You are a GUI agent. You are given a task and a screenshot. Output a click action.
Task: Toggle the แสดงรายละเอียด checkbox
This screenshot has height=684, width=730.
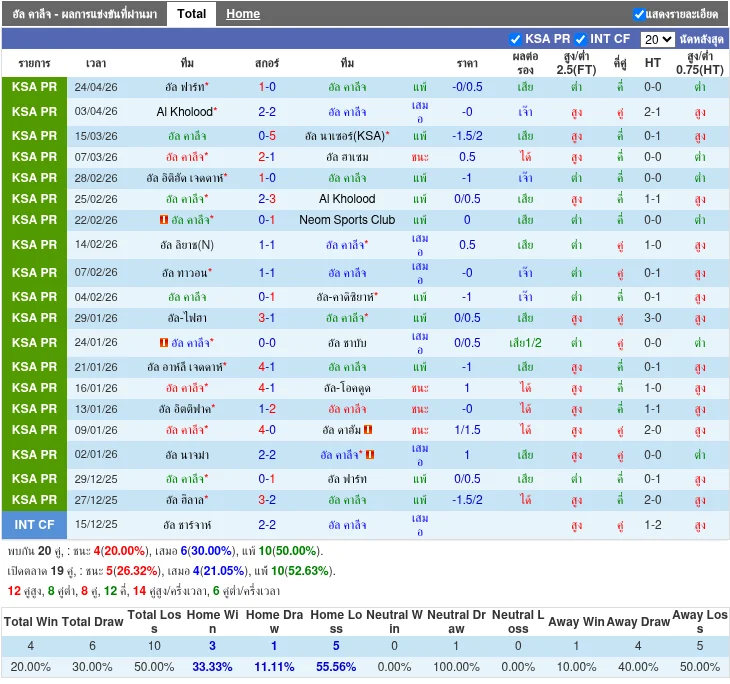click(x=639, y=14)
